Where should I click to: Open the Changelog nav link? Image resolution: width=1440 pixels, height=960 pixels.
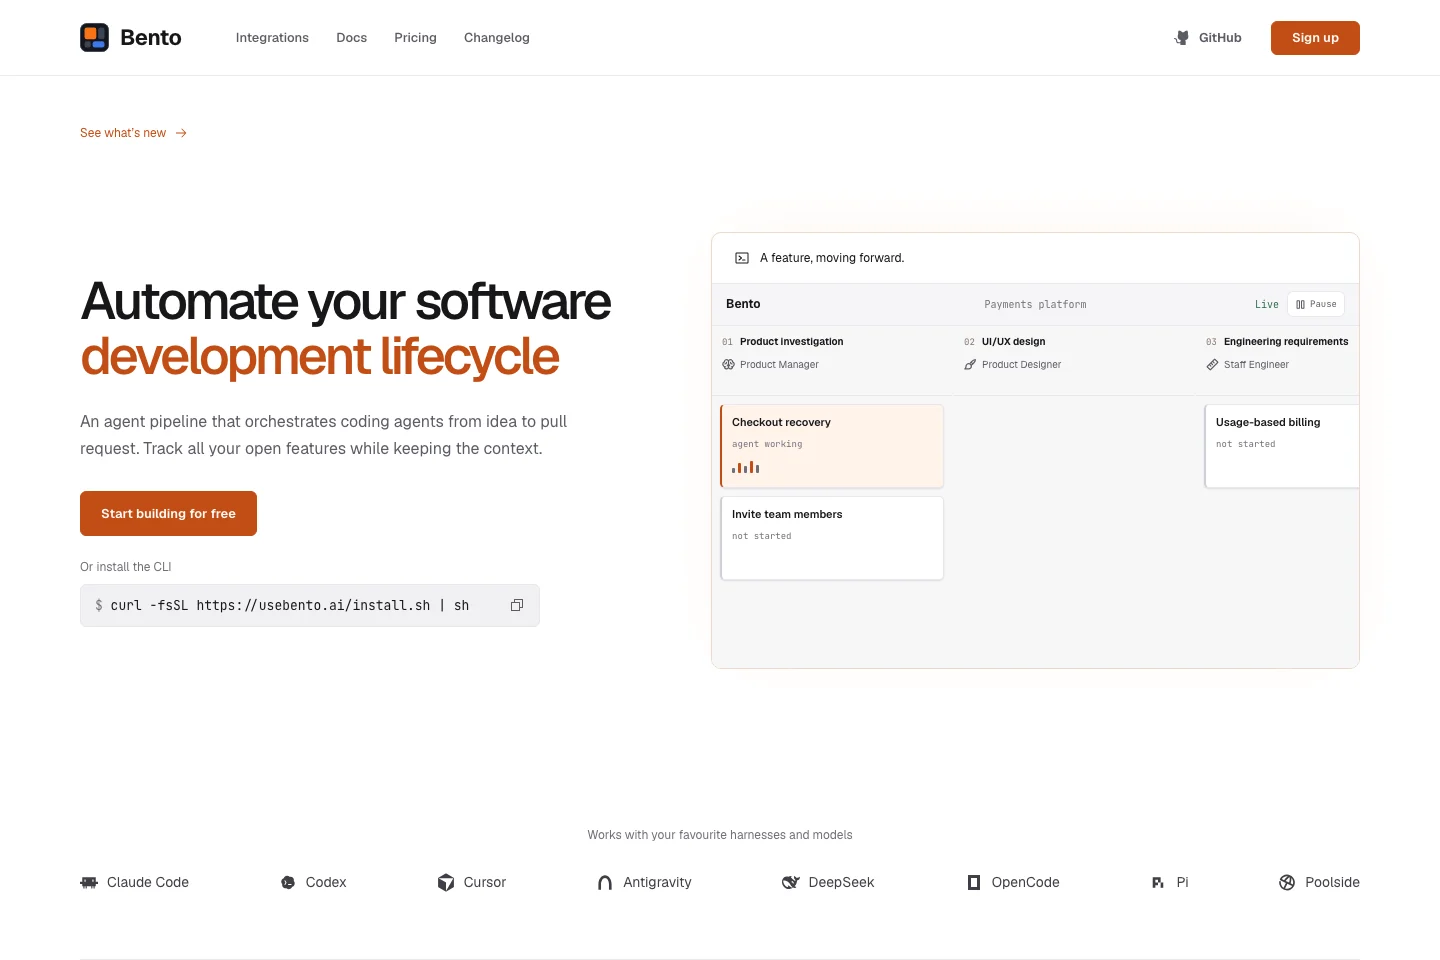point(497,38)
